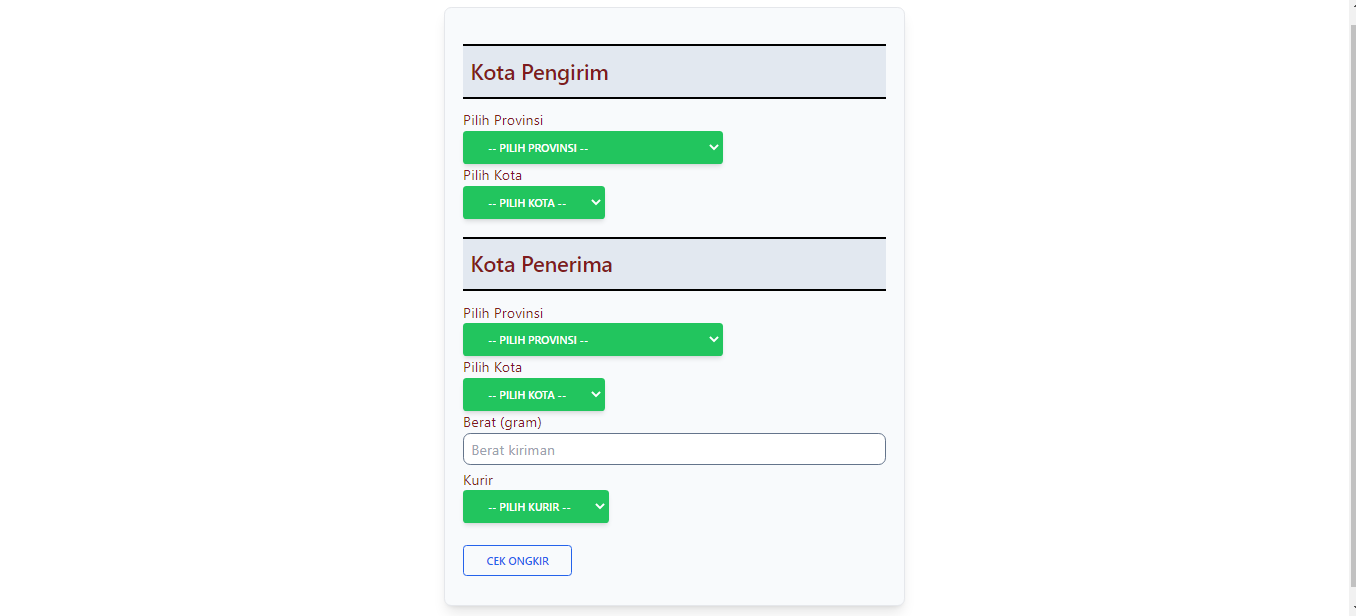This screenshot has height=616, width=1356.
Task: Open the Pilih Kota dropdown under Kota Pengirim
Action: (533, 202)
